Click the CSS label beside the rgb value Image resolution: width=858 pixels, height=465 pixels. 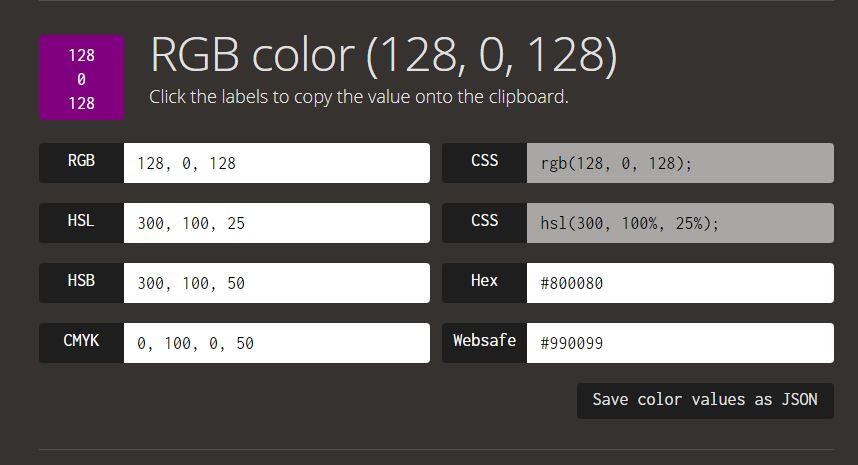point(484,162)
